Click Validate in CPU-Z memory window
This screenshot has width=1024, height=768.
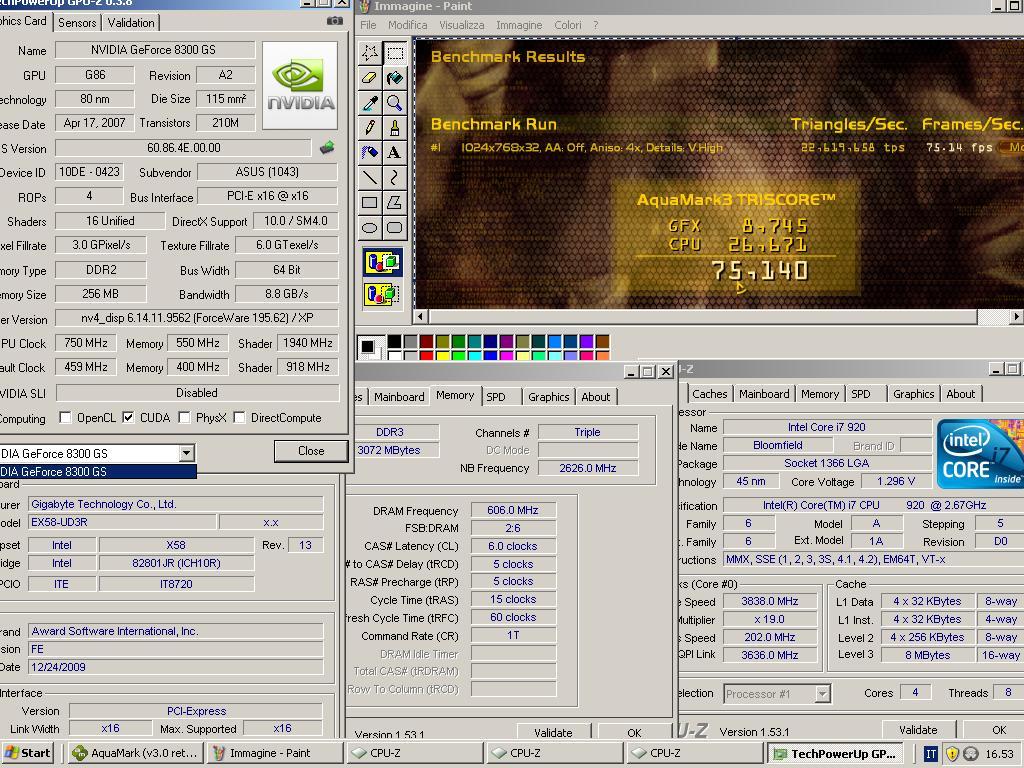[x=553, y=733]
